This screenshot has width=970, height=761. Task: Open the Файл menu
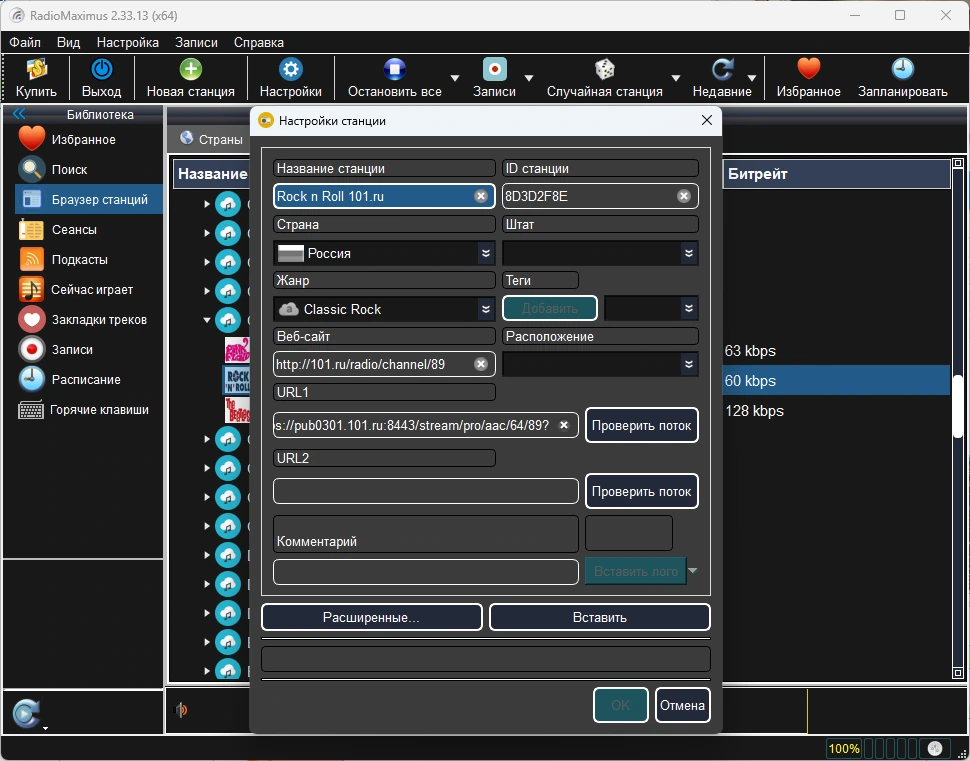coord(25,42)
